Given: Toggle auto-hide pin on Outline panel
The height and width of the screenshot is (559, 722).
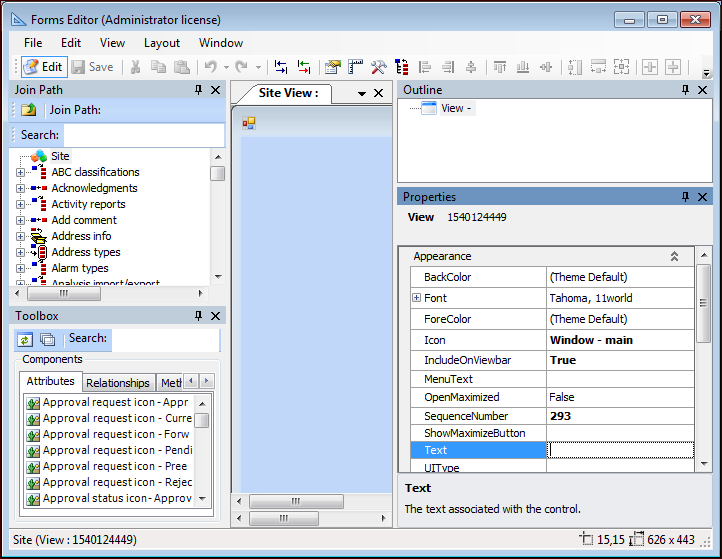Looking at the screenshot, I should pos(685,90).
